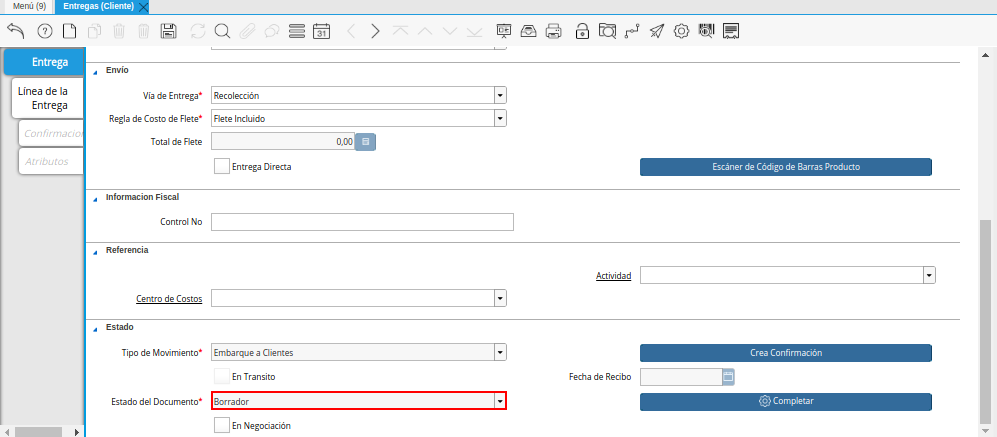
Task: Tick the Entrega Directa checkbox
Action: [x=222, y=167]
